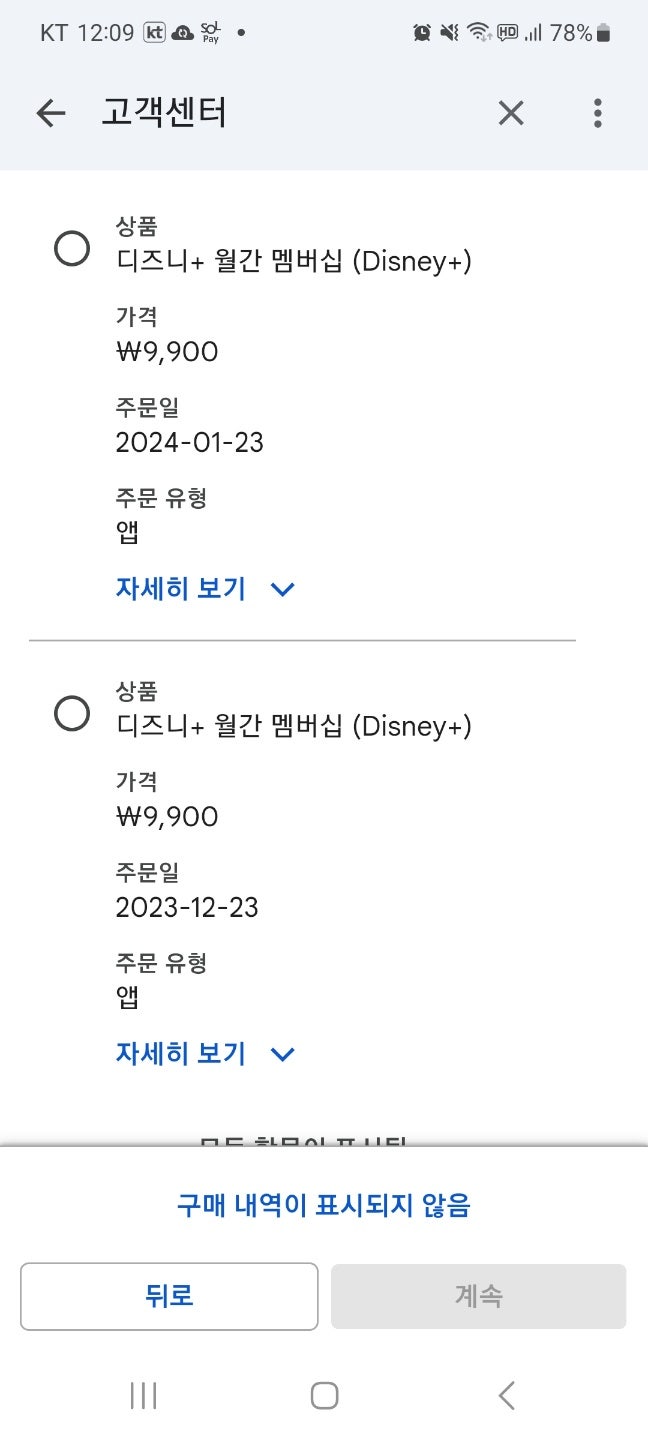
Task: Tap the 고객센터 page title
Action: point(164,114)
